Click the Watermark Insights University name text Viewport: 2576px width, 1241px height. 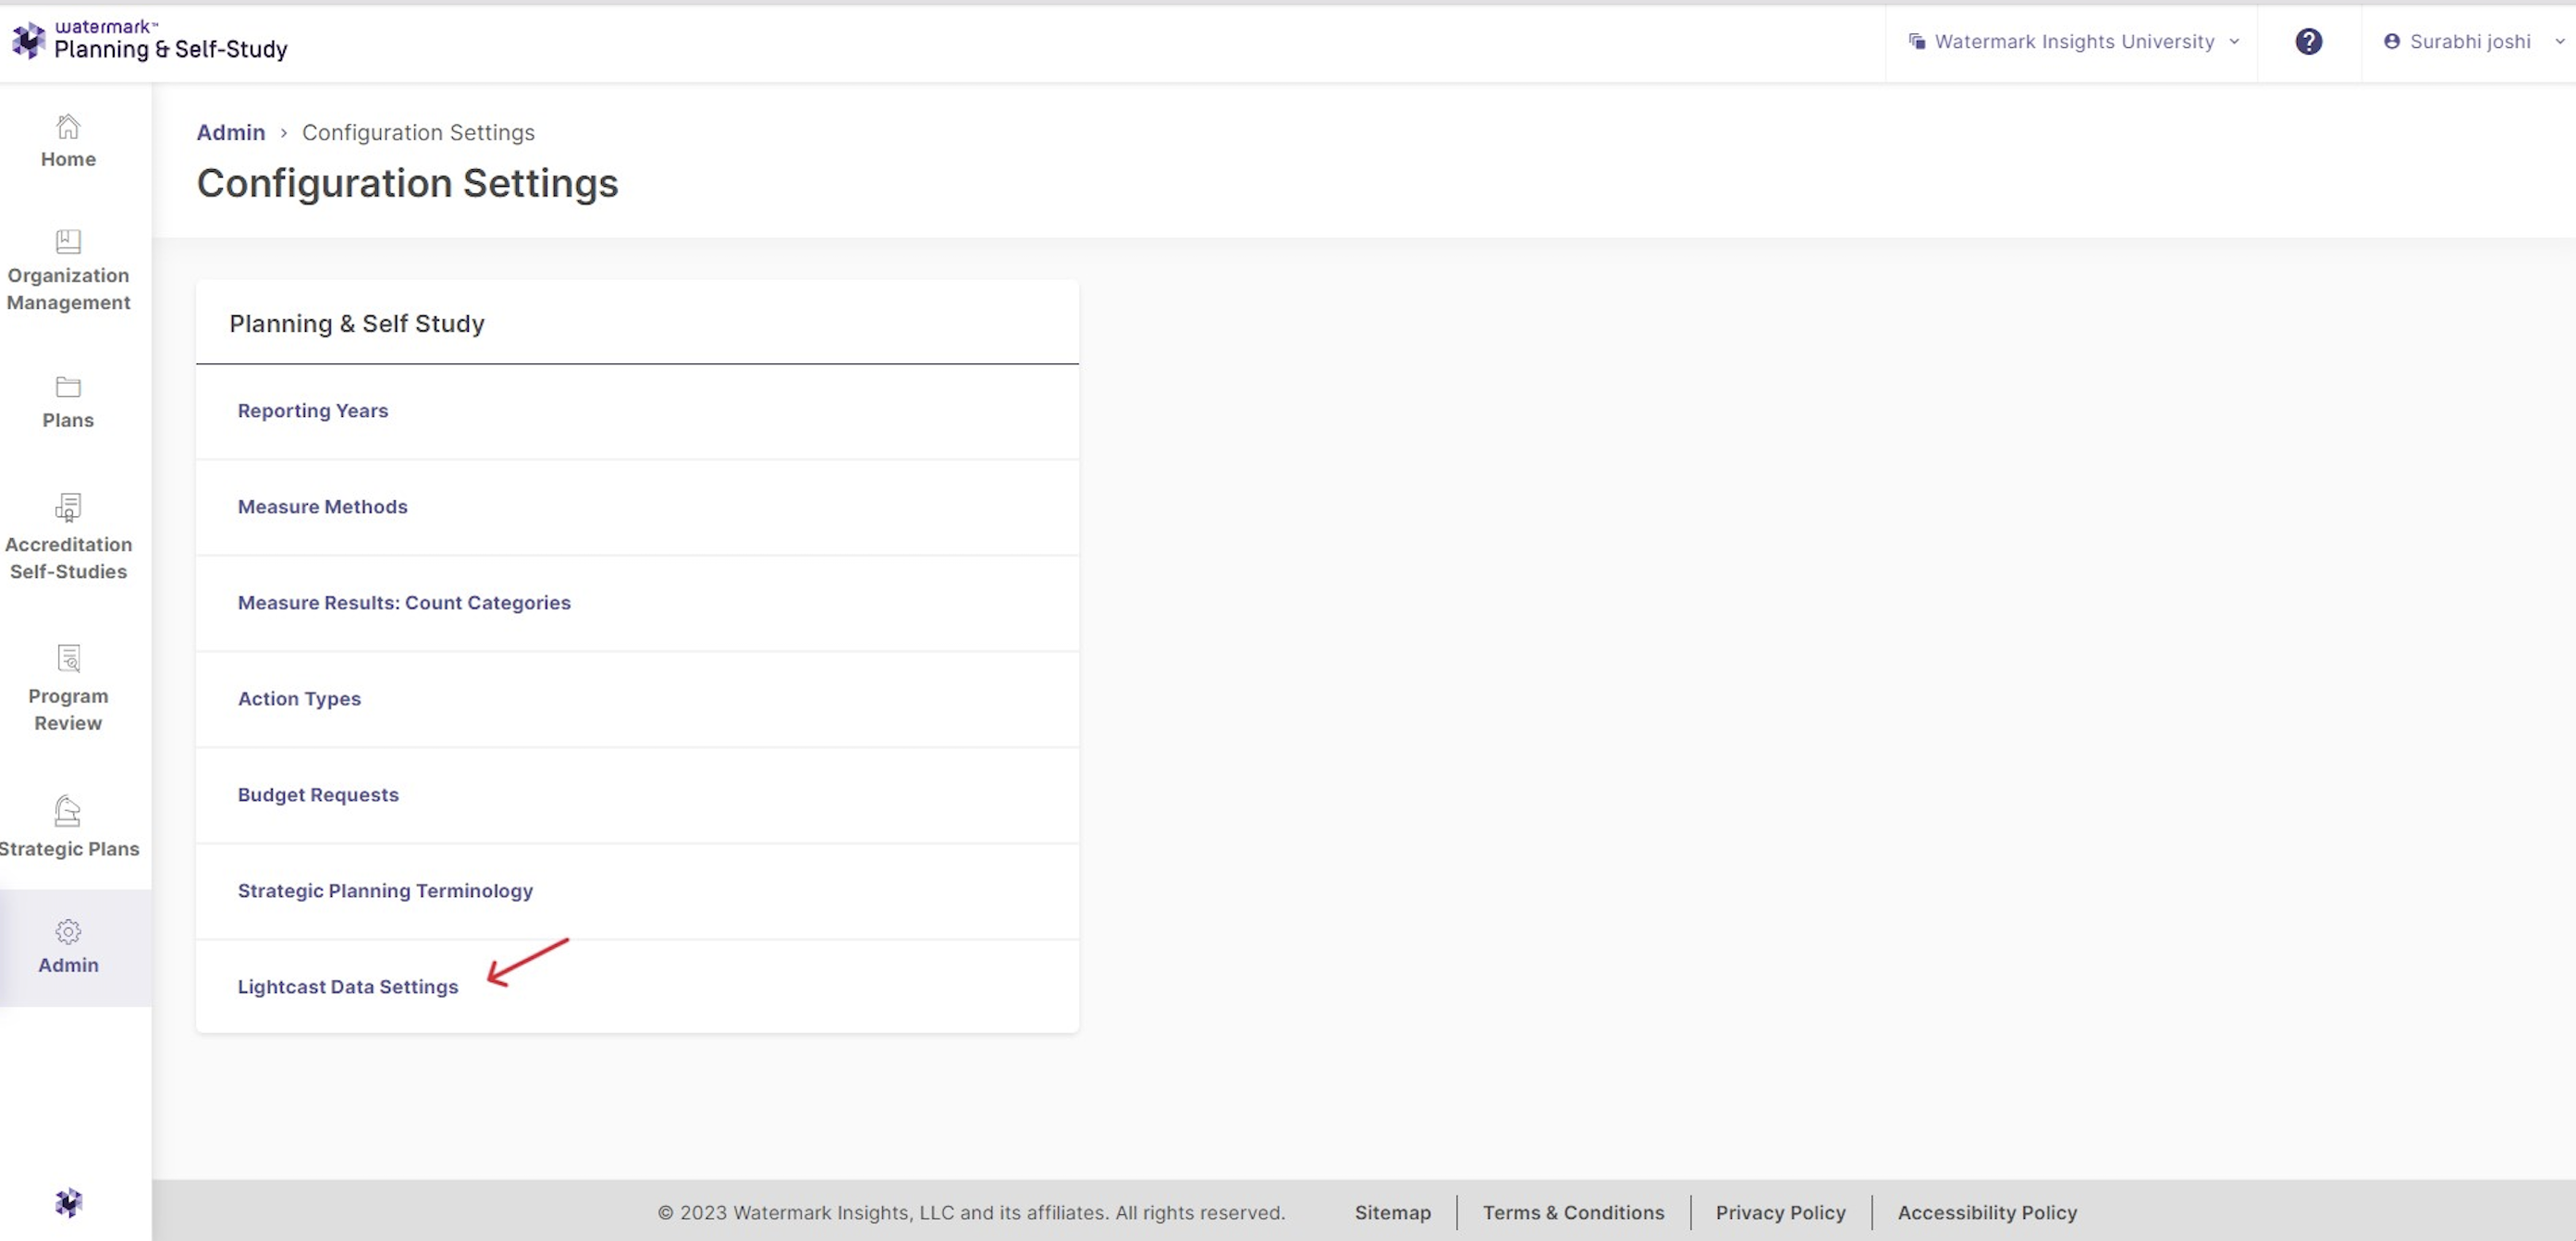[x=2074, y=41]
